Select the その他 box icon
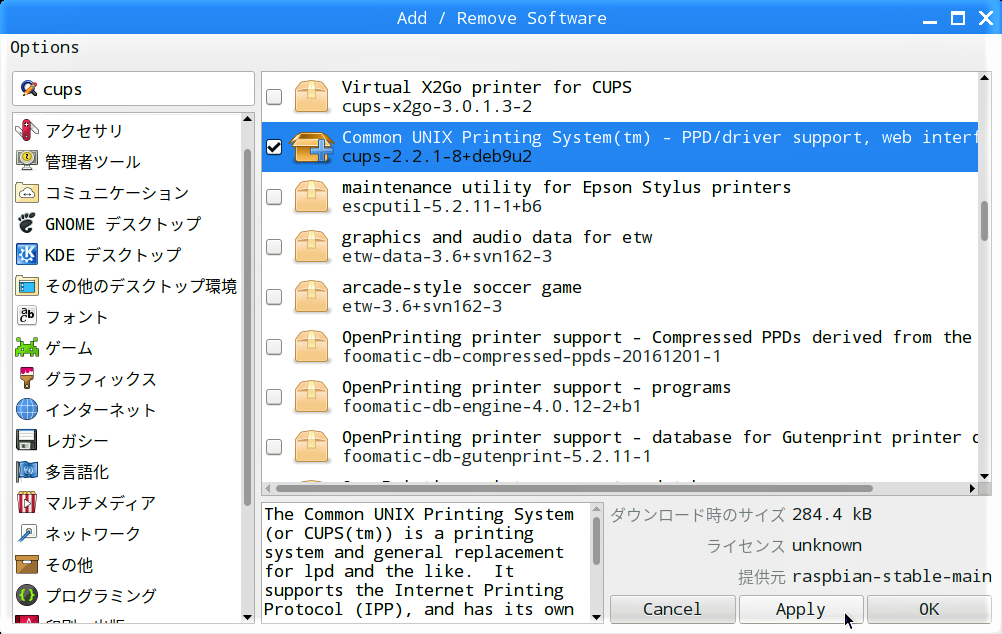This screenshot has height=634, width=1002. (27, 564)
